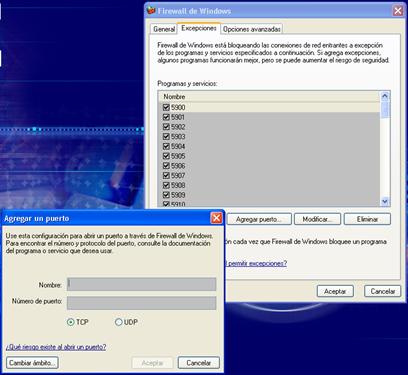The image size is (408, 375).
Task: Click the list scroll down arrow
Action: (385, 201)
